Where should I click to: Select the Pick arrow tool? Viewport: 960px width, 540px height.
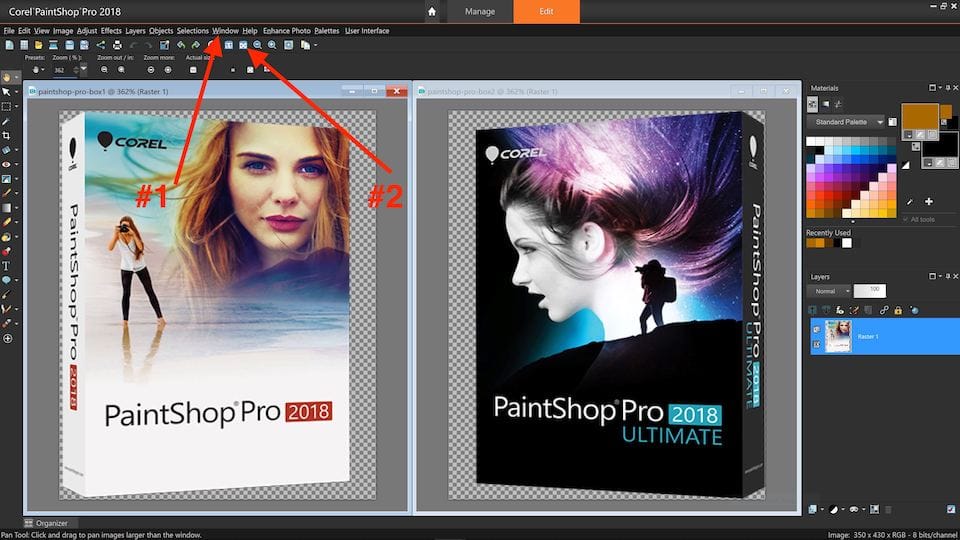pos(6,92)
